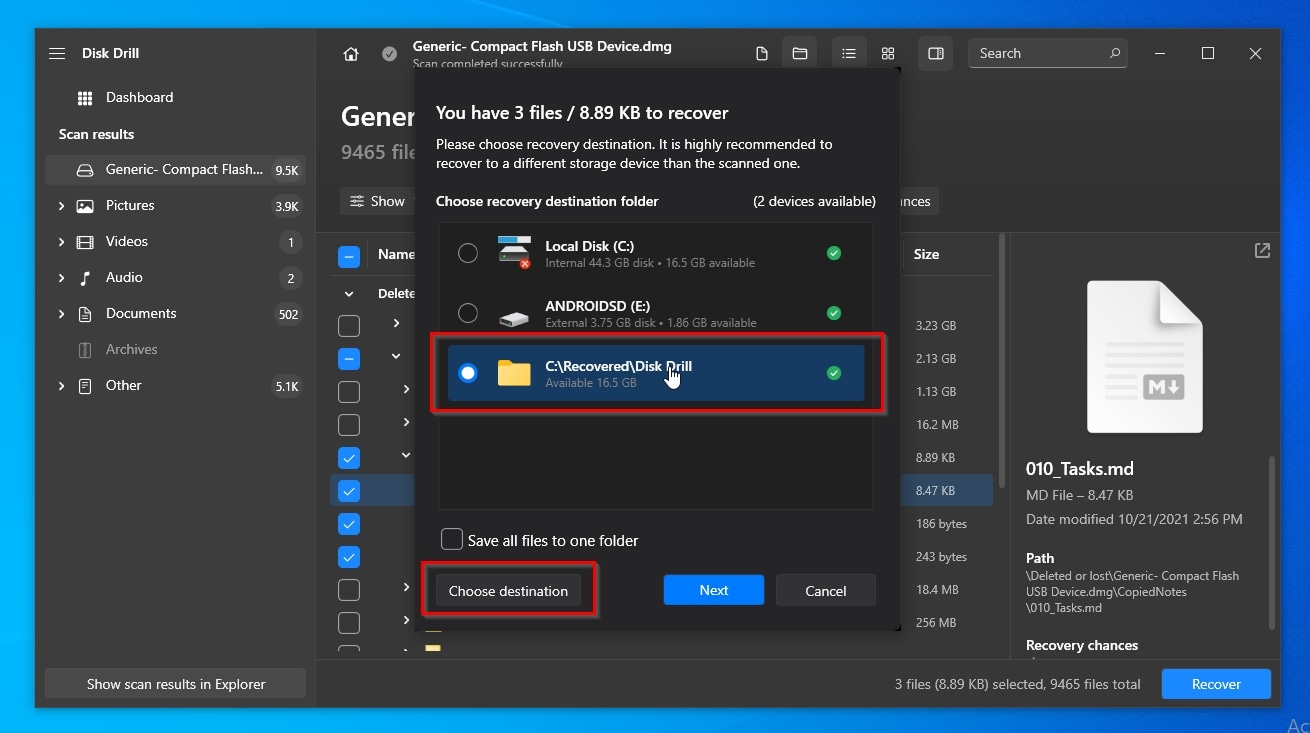Select C:\Recovered\Disk Drill radio button

coord(468,374)
